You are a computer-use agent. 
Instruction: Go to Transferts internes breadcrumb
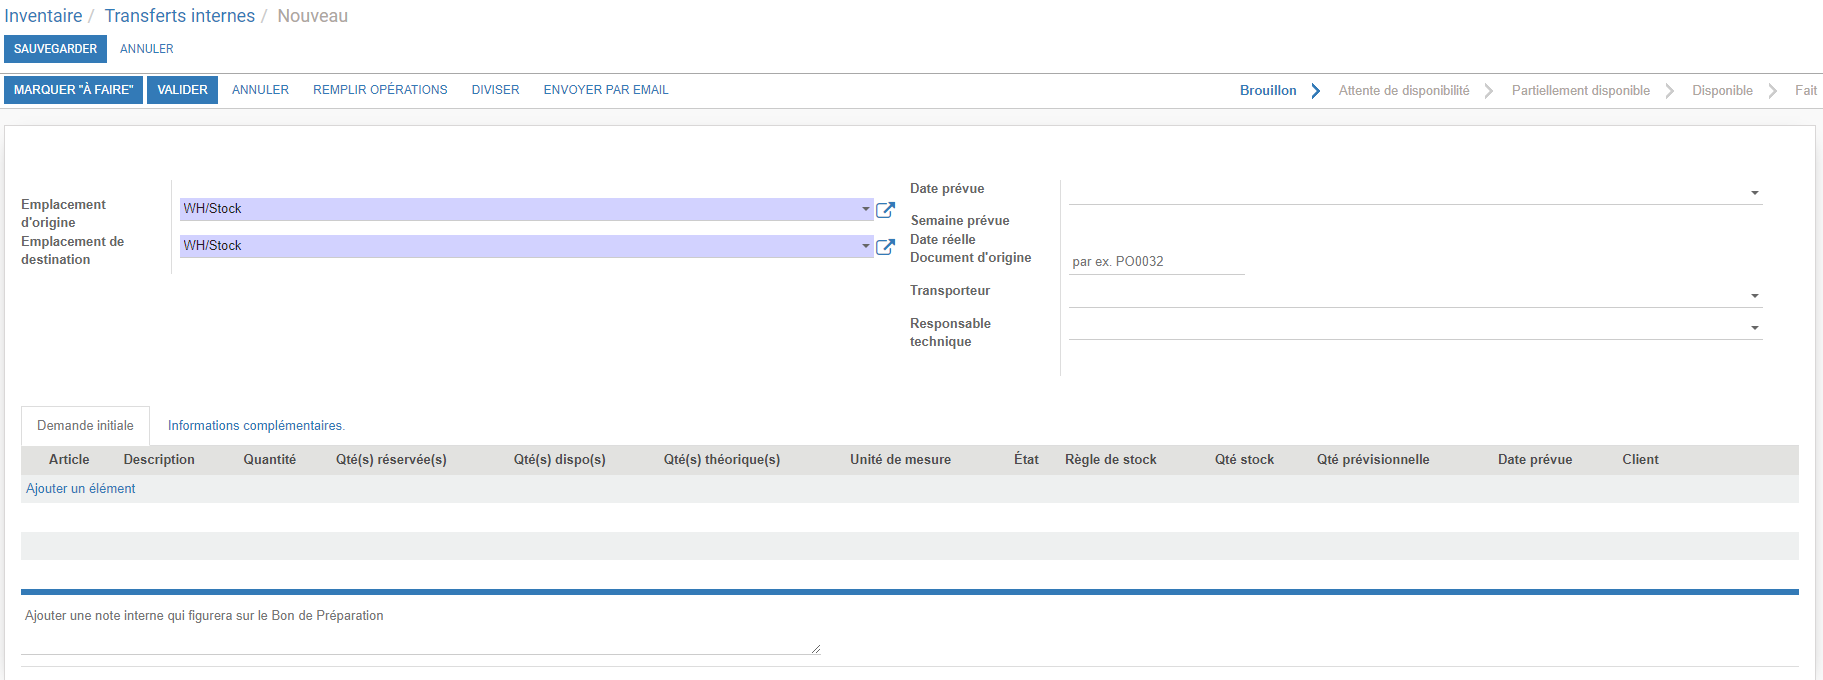[180, 16]
